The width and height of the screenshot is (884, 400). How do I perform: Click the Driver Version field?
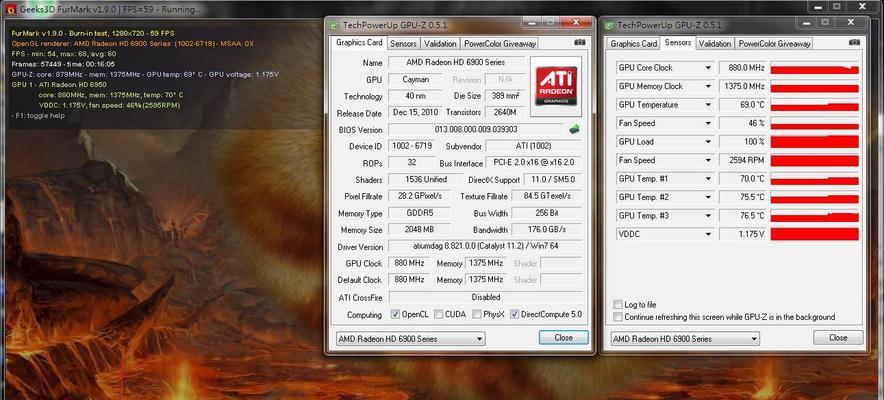click(485, 246)
